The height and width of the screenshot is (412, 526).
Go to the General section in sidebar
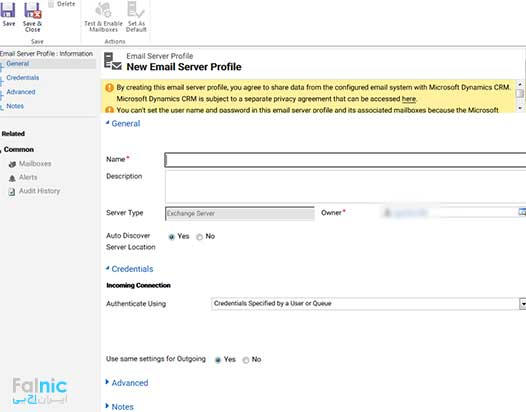[x=18, y=63]
